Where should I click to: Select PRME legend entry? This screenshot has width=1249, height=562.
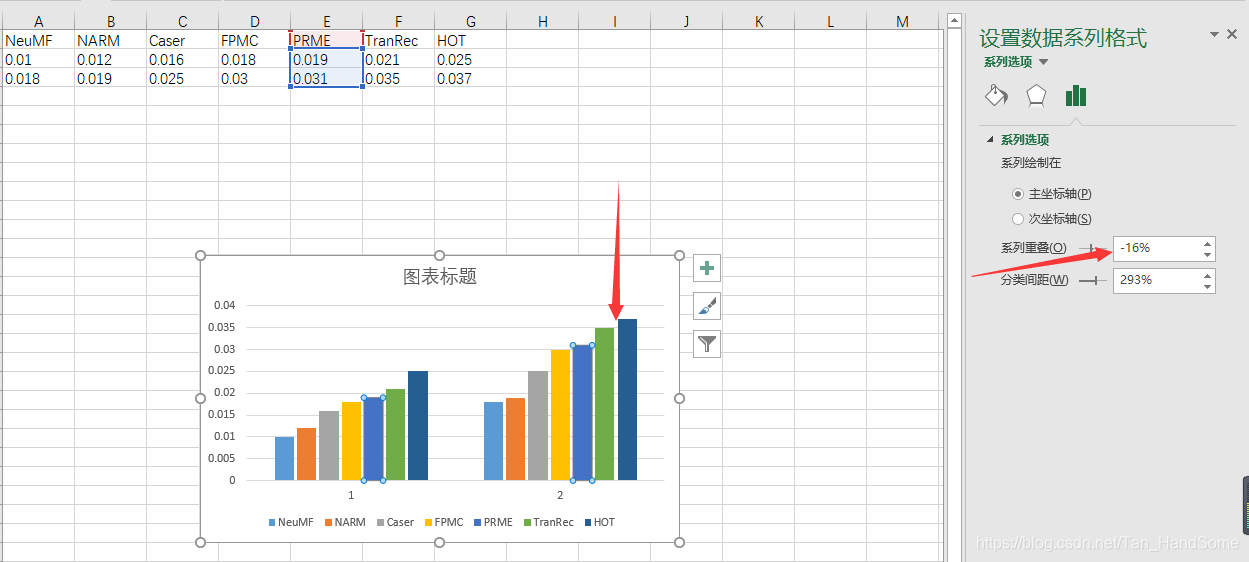[492, 522]
